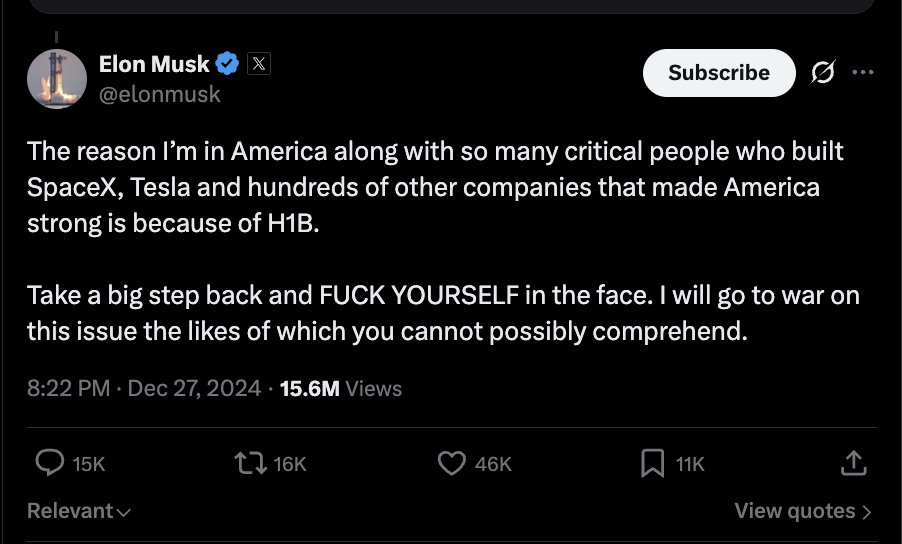The width and height of the screenshot is (902, 544).
Task: Click the 16K repost count
Action: click(x=290, y=464)
